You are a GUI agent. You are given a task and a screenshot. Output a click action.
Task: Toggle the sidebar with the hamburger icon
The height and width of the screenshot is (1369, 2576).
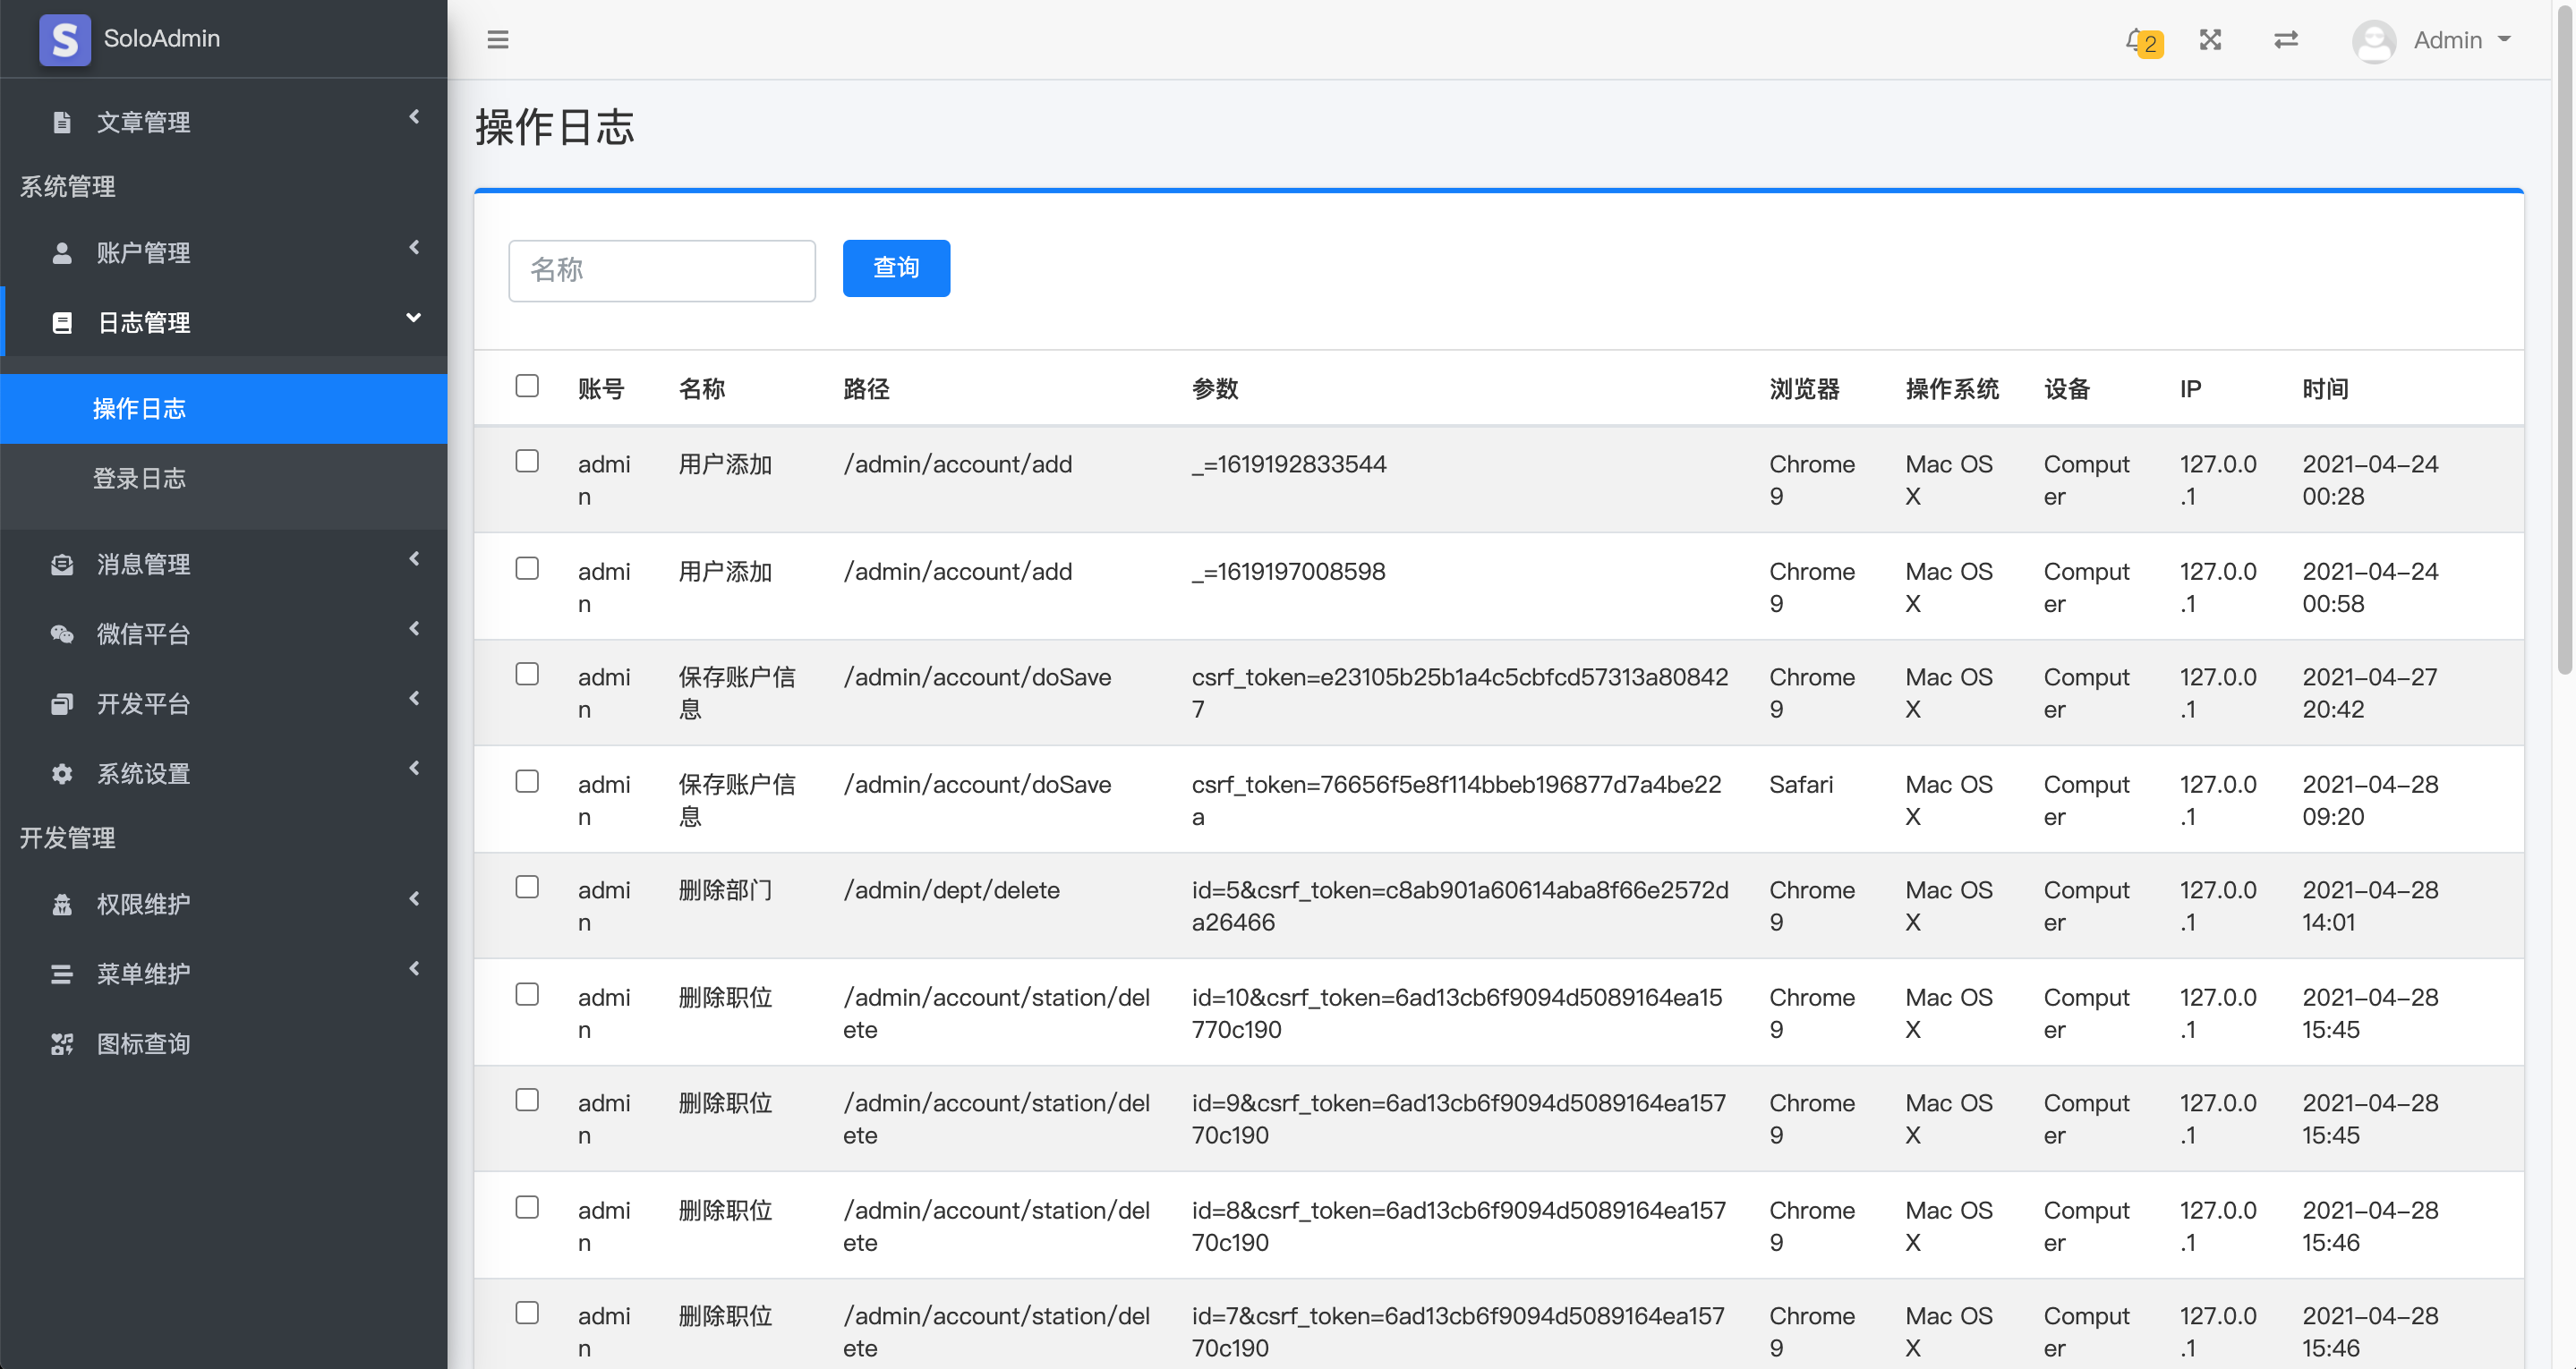[497, 40]
